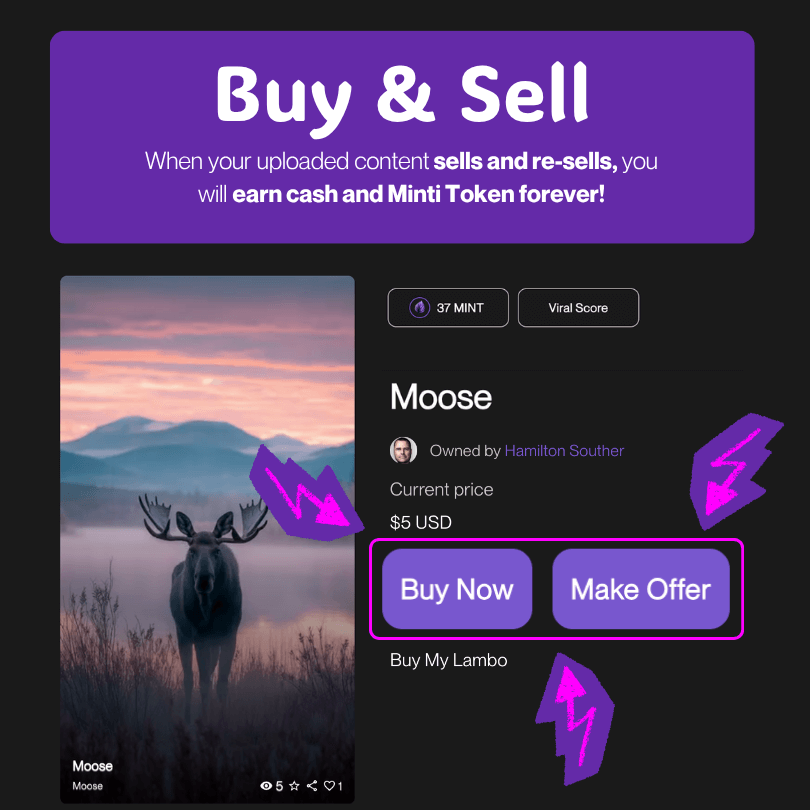Share the Moose post via share icon

click(312, 786)
